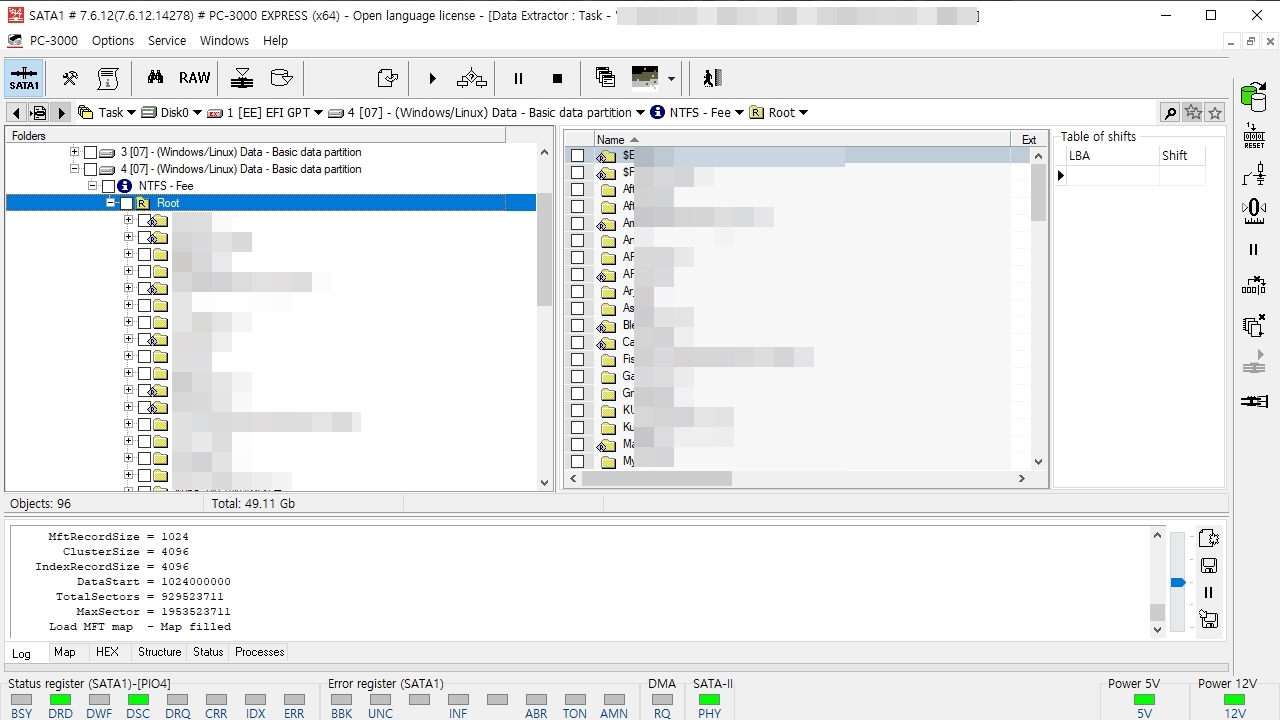
Task: Collapse the partition 4 [07] tree node
Action: [74, 169]
